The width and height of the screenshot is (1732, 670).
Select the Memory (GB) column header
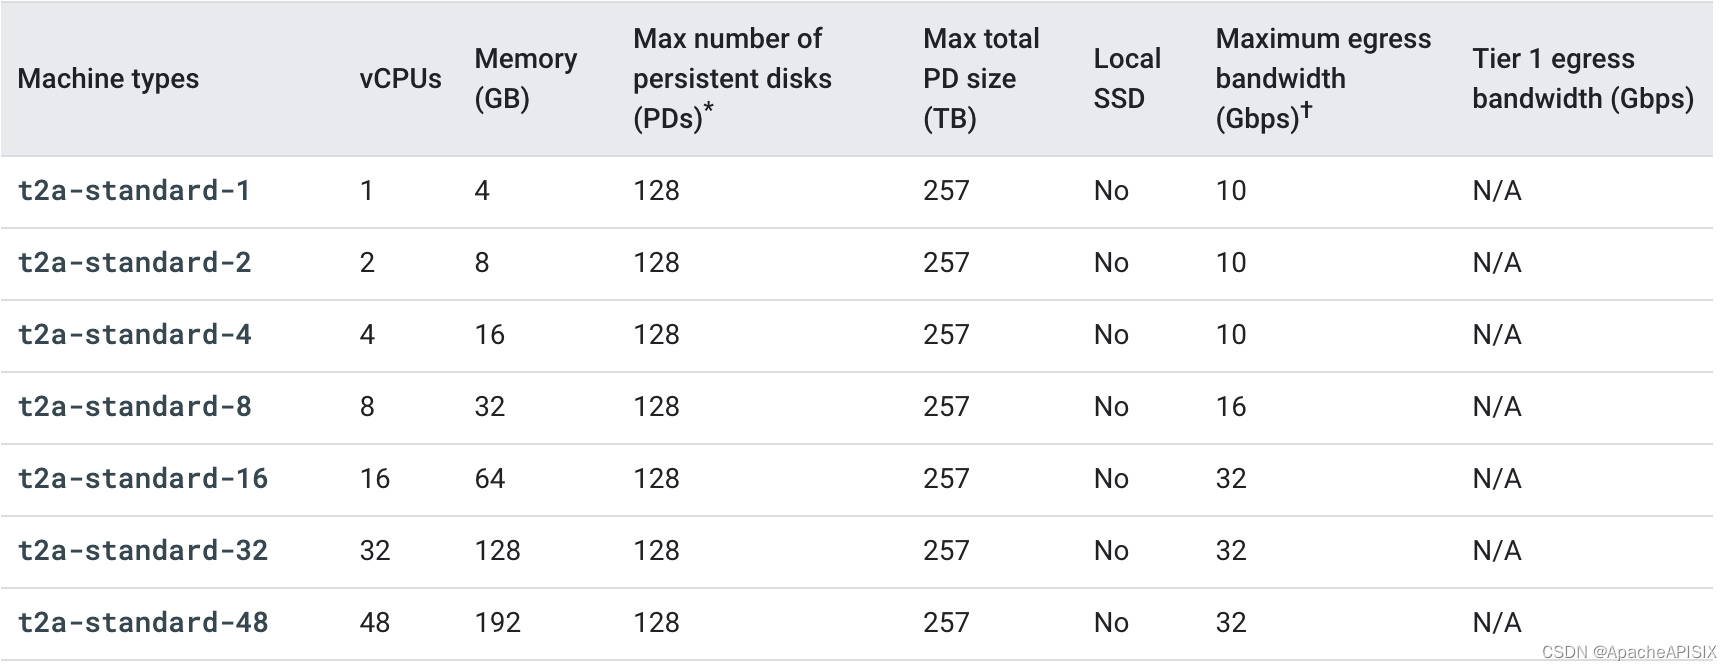pyautogui.click(x=525, y=78)
